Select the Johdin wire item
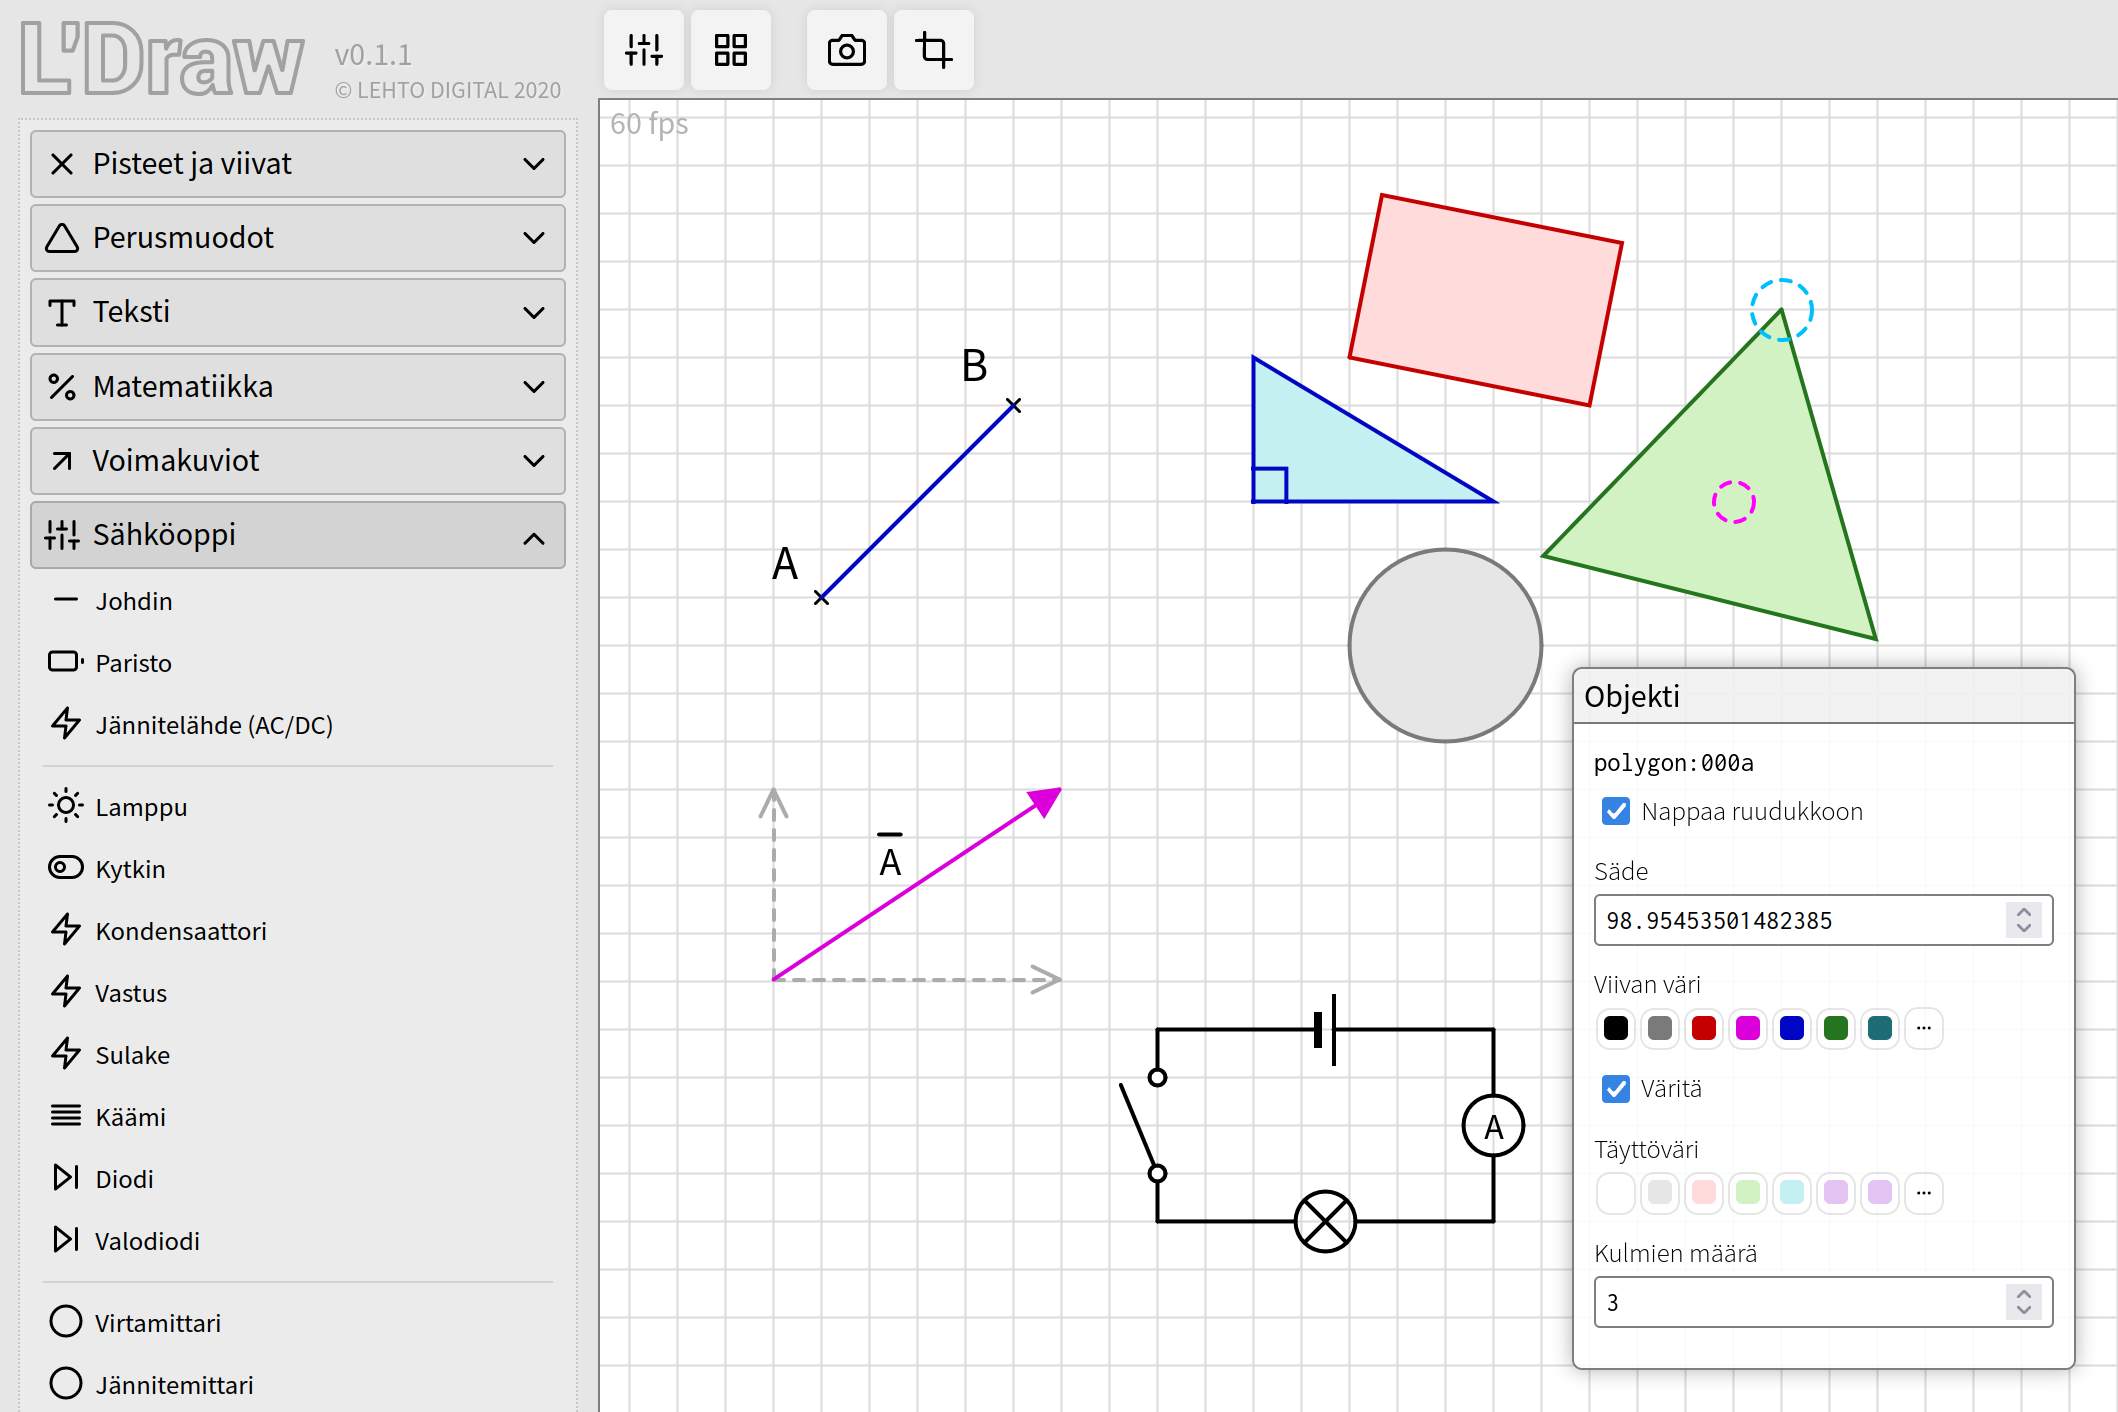The width and height of the screenshot is (2118, 1412). 133,601
